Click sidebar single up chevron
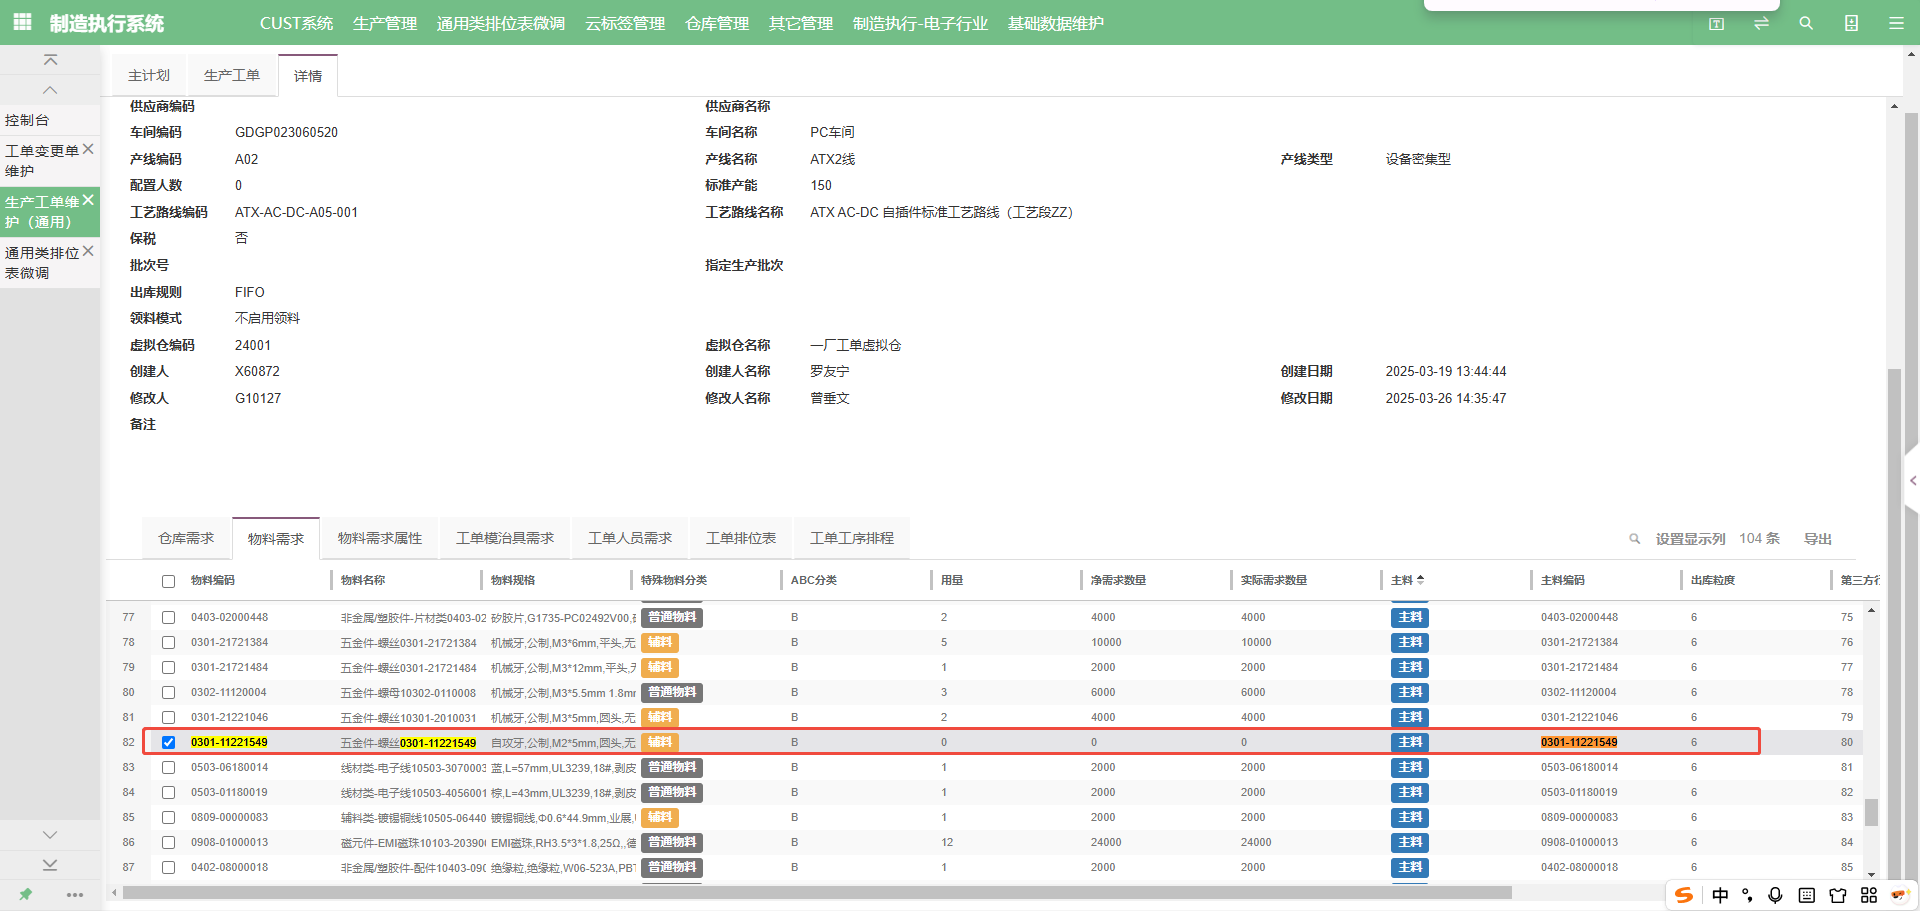1920x911 pixels. [x=50, y=90]
